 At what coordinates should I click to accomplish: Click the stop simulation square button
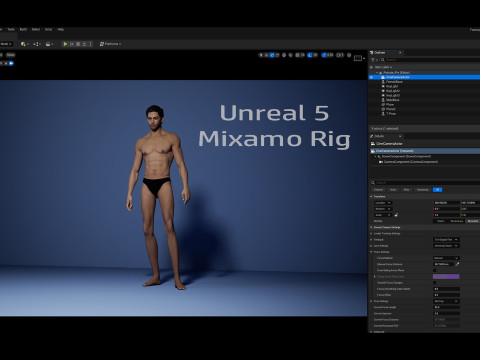coord(78,44)
